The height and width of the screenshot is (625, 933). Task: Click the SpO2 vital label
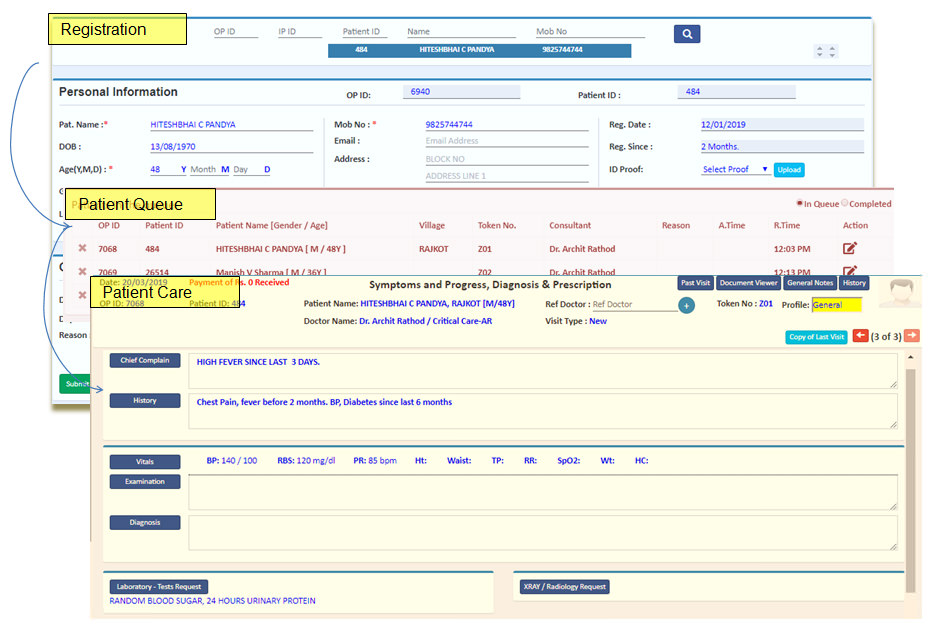point(568,461)
